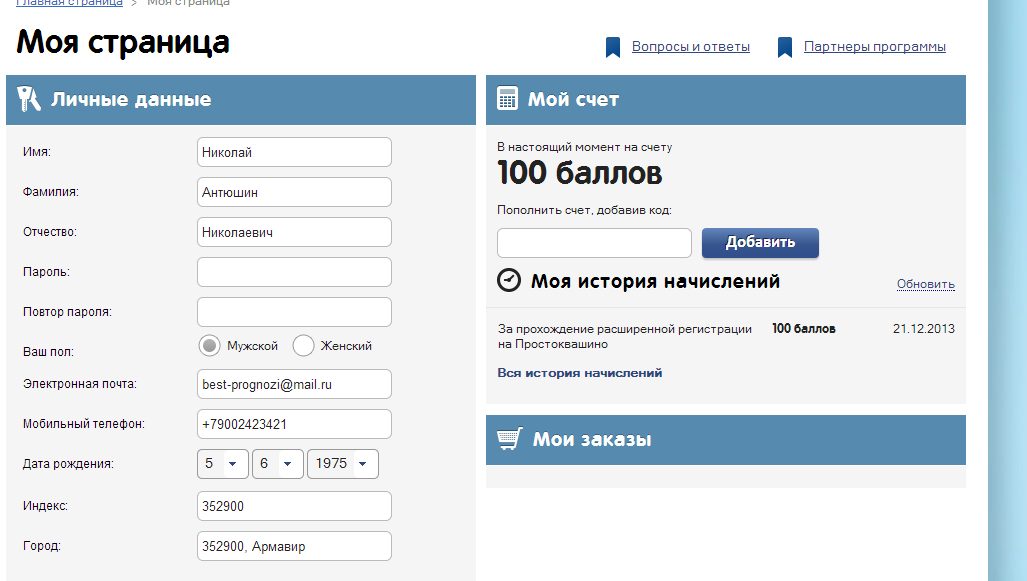Image resolution: width=1027 pixels, height=581 pixels.
Task: Click the history entry За прохождение расширенной регистрации
Action: pos(625,336)
